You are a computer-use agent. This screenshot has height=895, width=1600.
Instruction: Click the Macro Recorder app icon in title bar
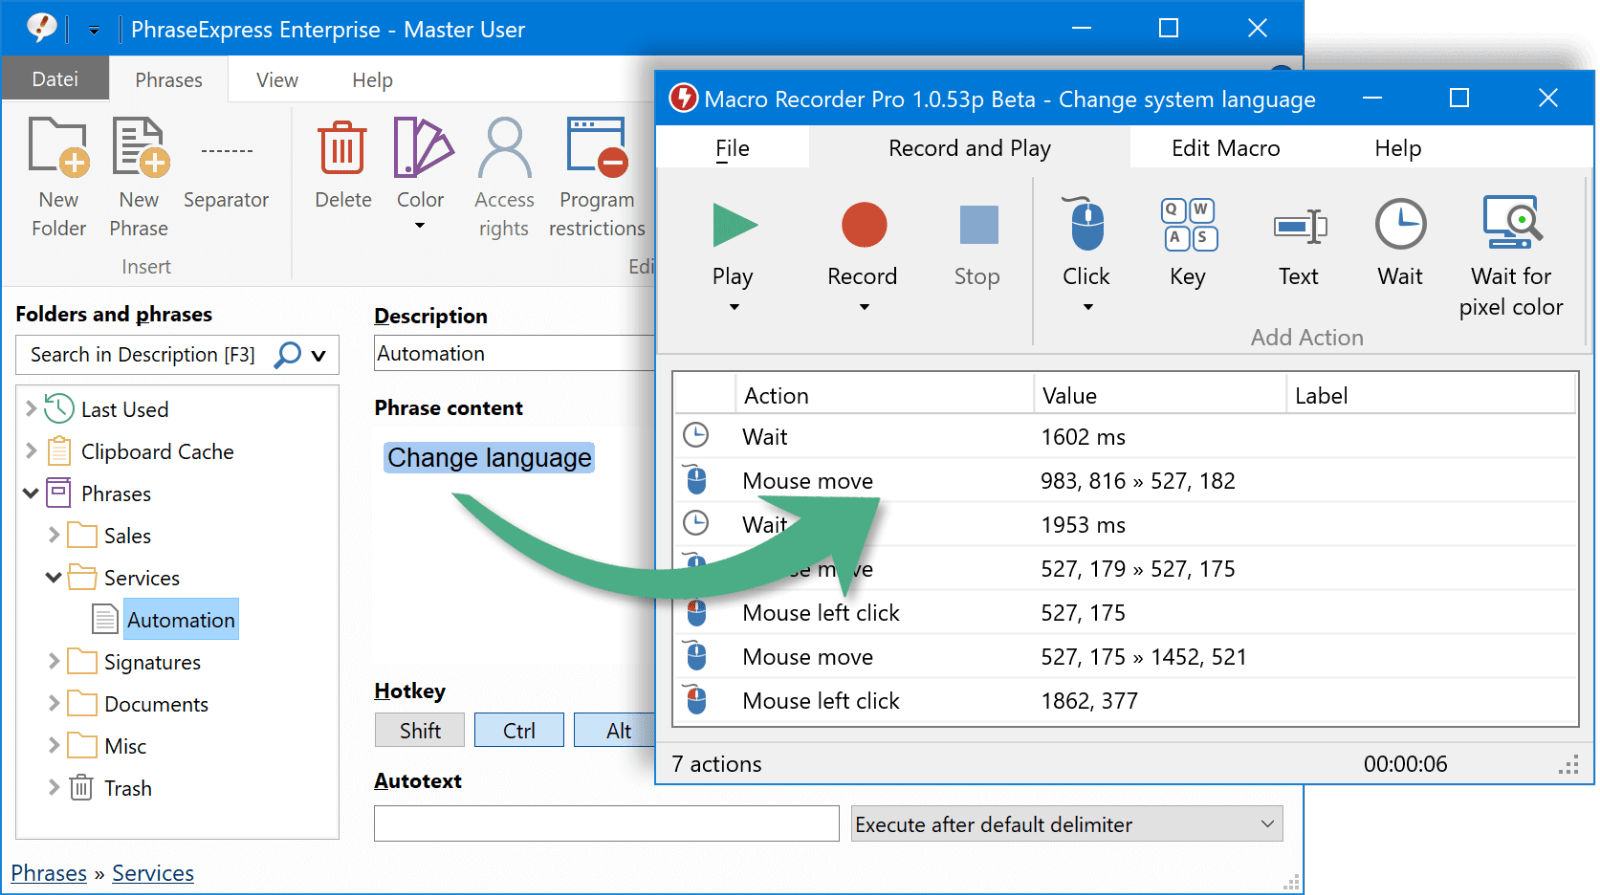point(683,98)
